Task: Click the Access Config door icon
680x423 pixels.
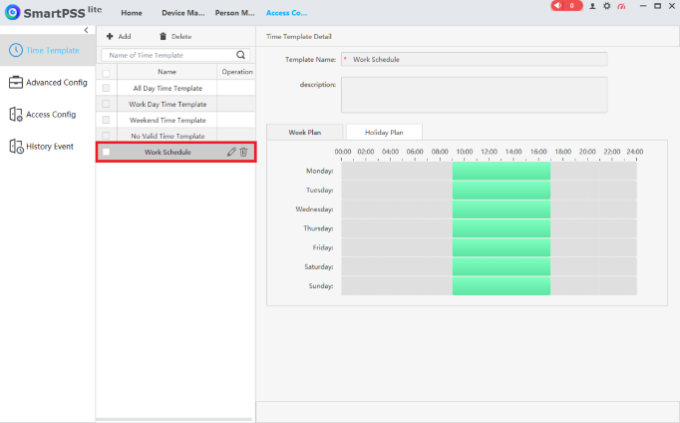Action: (x=16, y=114)
